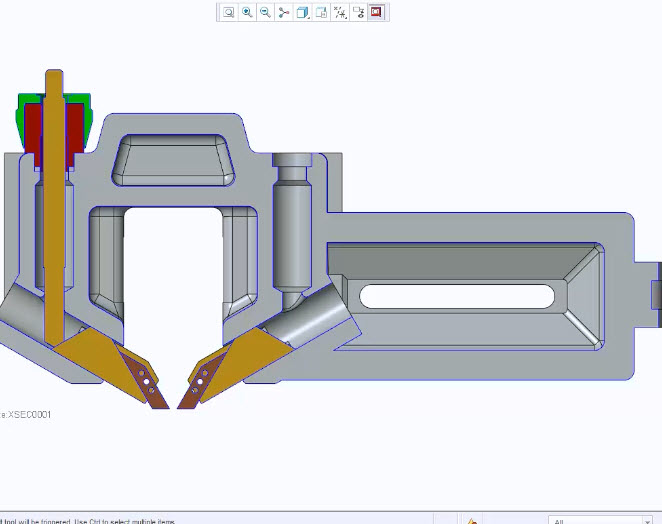Click the Repaint screen icon

point(284,12)
